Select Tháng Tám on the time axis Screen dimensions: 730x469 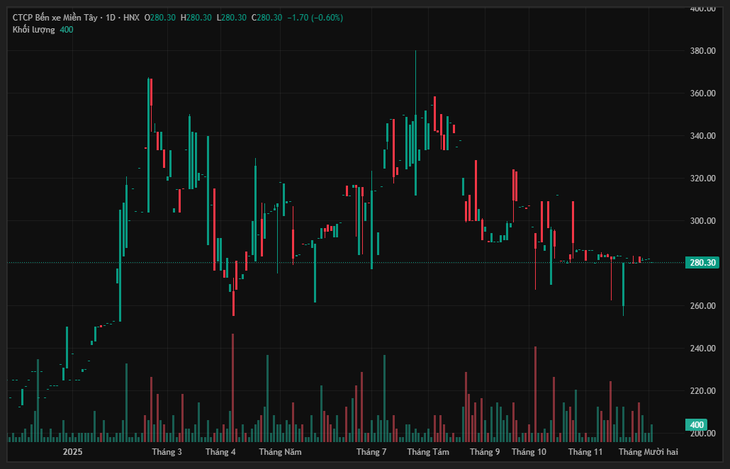[x=428, y=453]
